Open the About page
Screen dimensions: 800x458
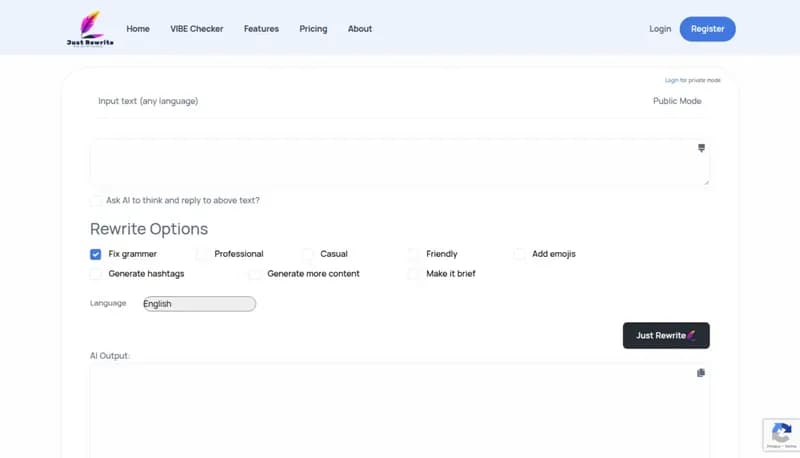tap(360, 29)
